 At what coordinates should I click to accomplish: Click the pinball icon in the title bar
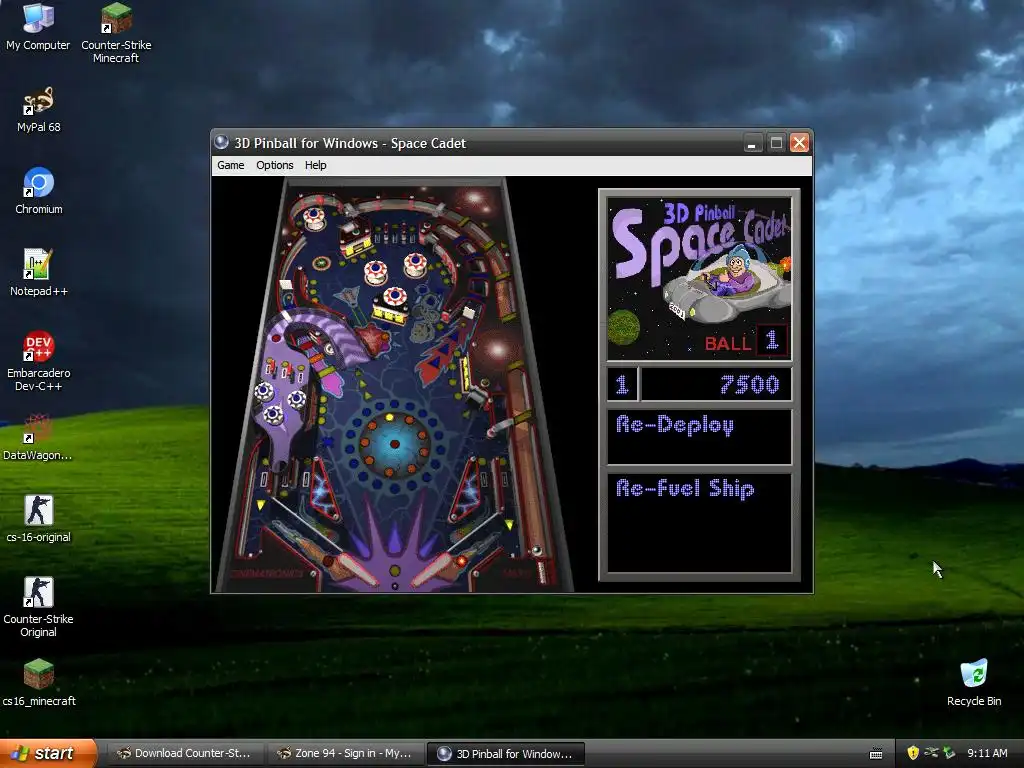pos(222,142)
